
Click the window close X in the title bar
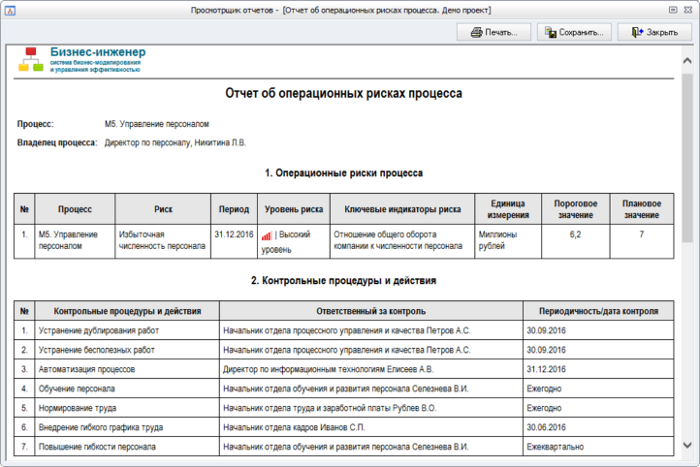688,10
